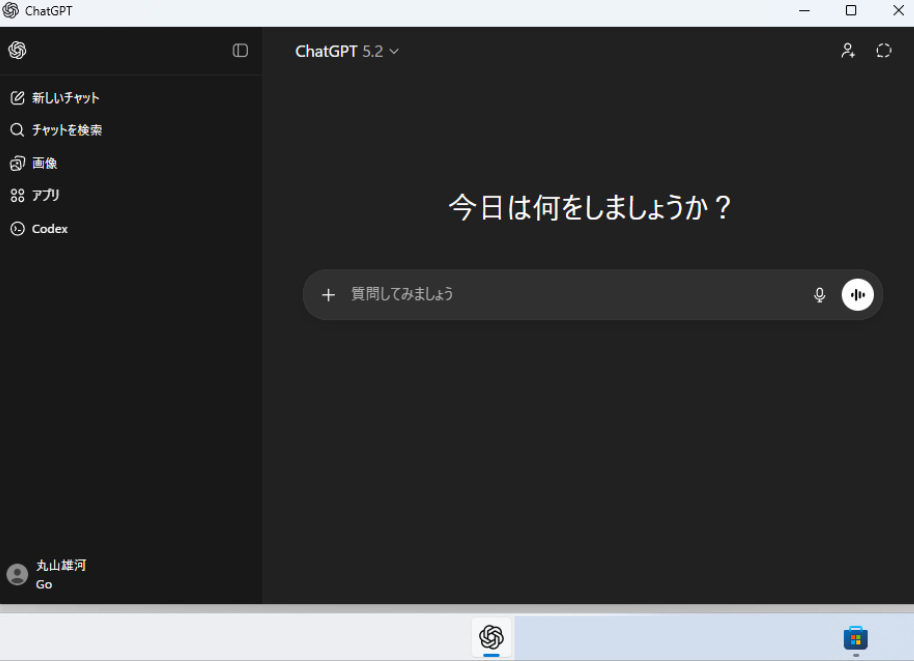
Task: Click the plus attach button in the prompt box
Action: (328, 295)
